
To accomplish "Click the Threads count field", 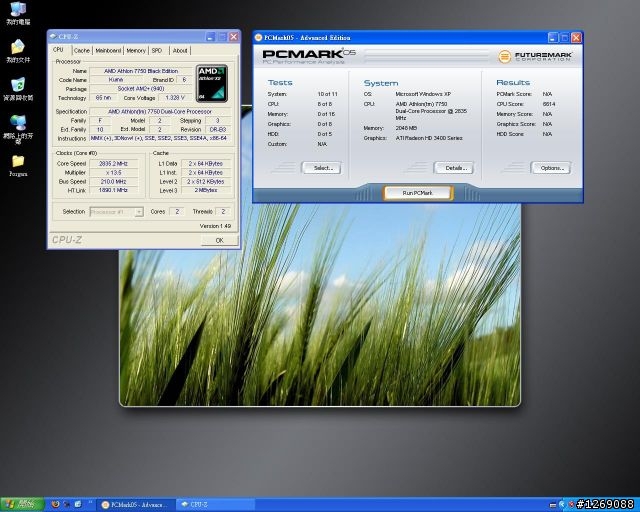I will [223, 211].
